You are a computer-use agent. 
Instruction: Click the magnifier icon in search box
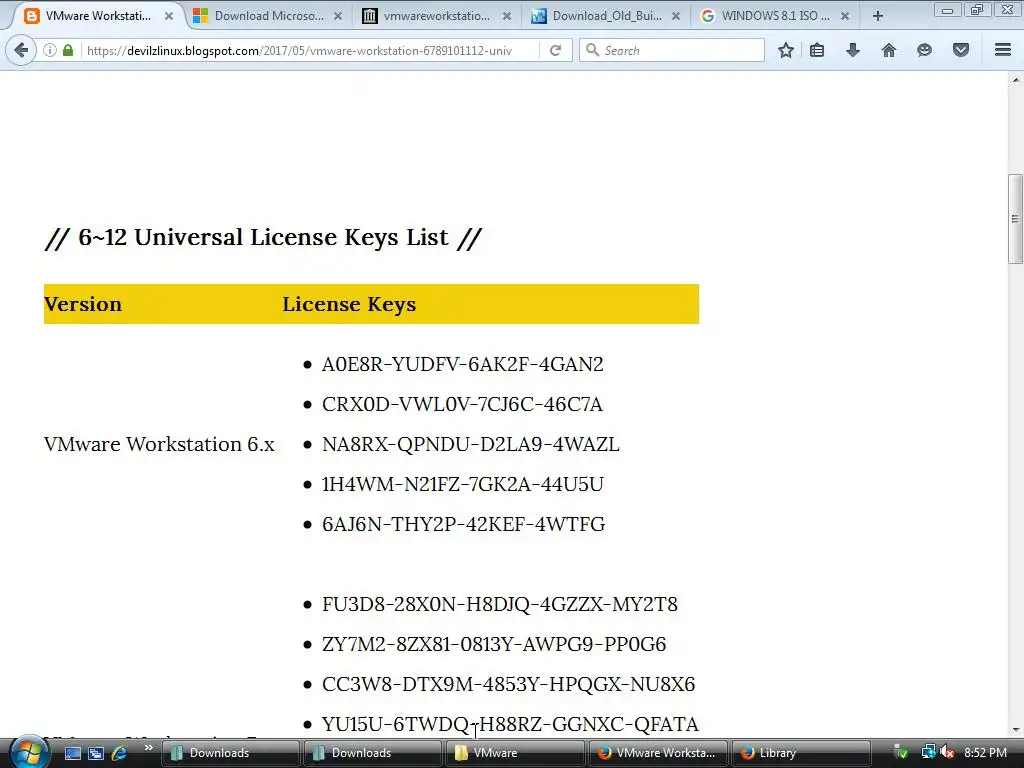(x=592, y=50)
